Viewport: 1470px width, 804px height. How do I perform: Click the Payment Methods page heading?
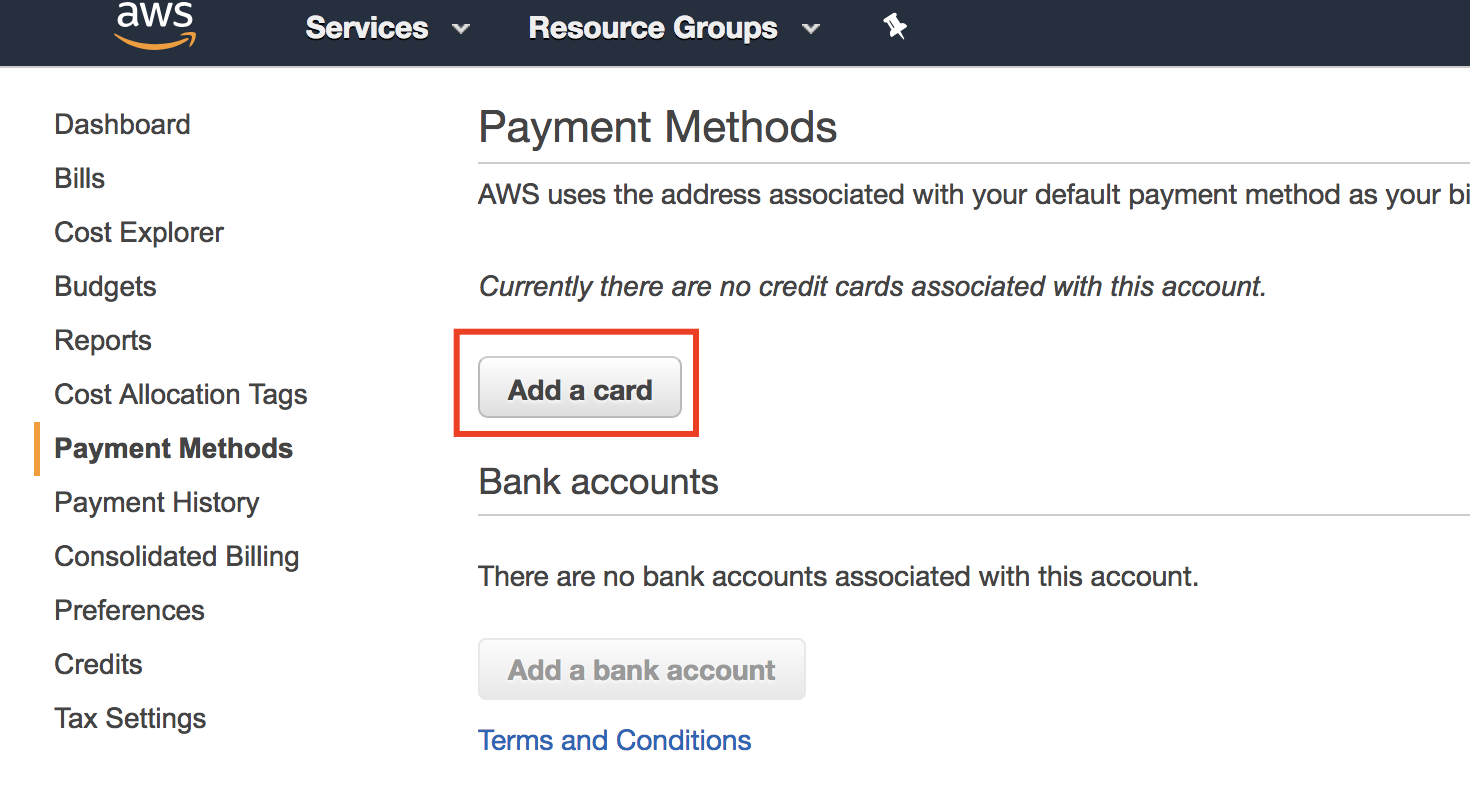pyautogui.click(x=657, y=128)
